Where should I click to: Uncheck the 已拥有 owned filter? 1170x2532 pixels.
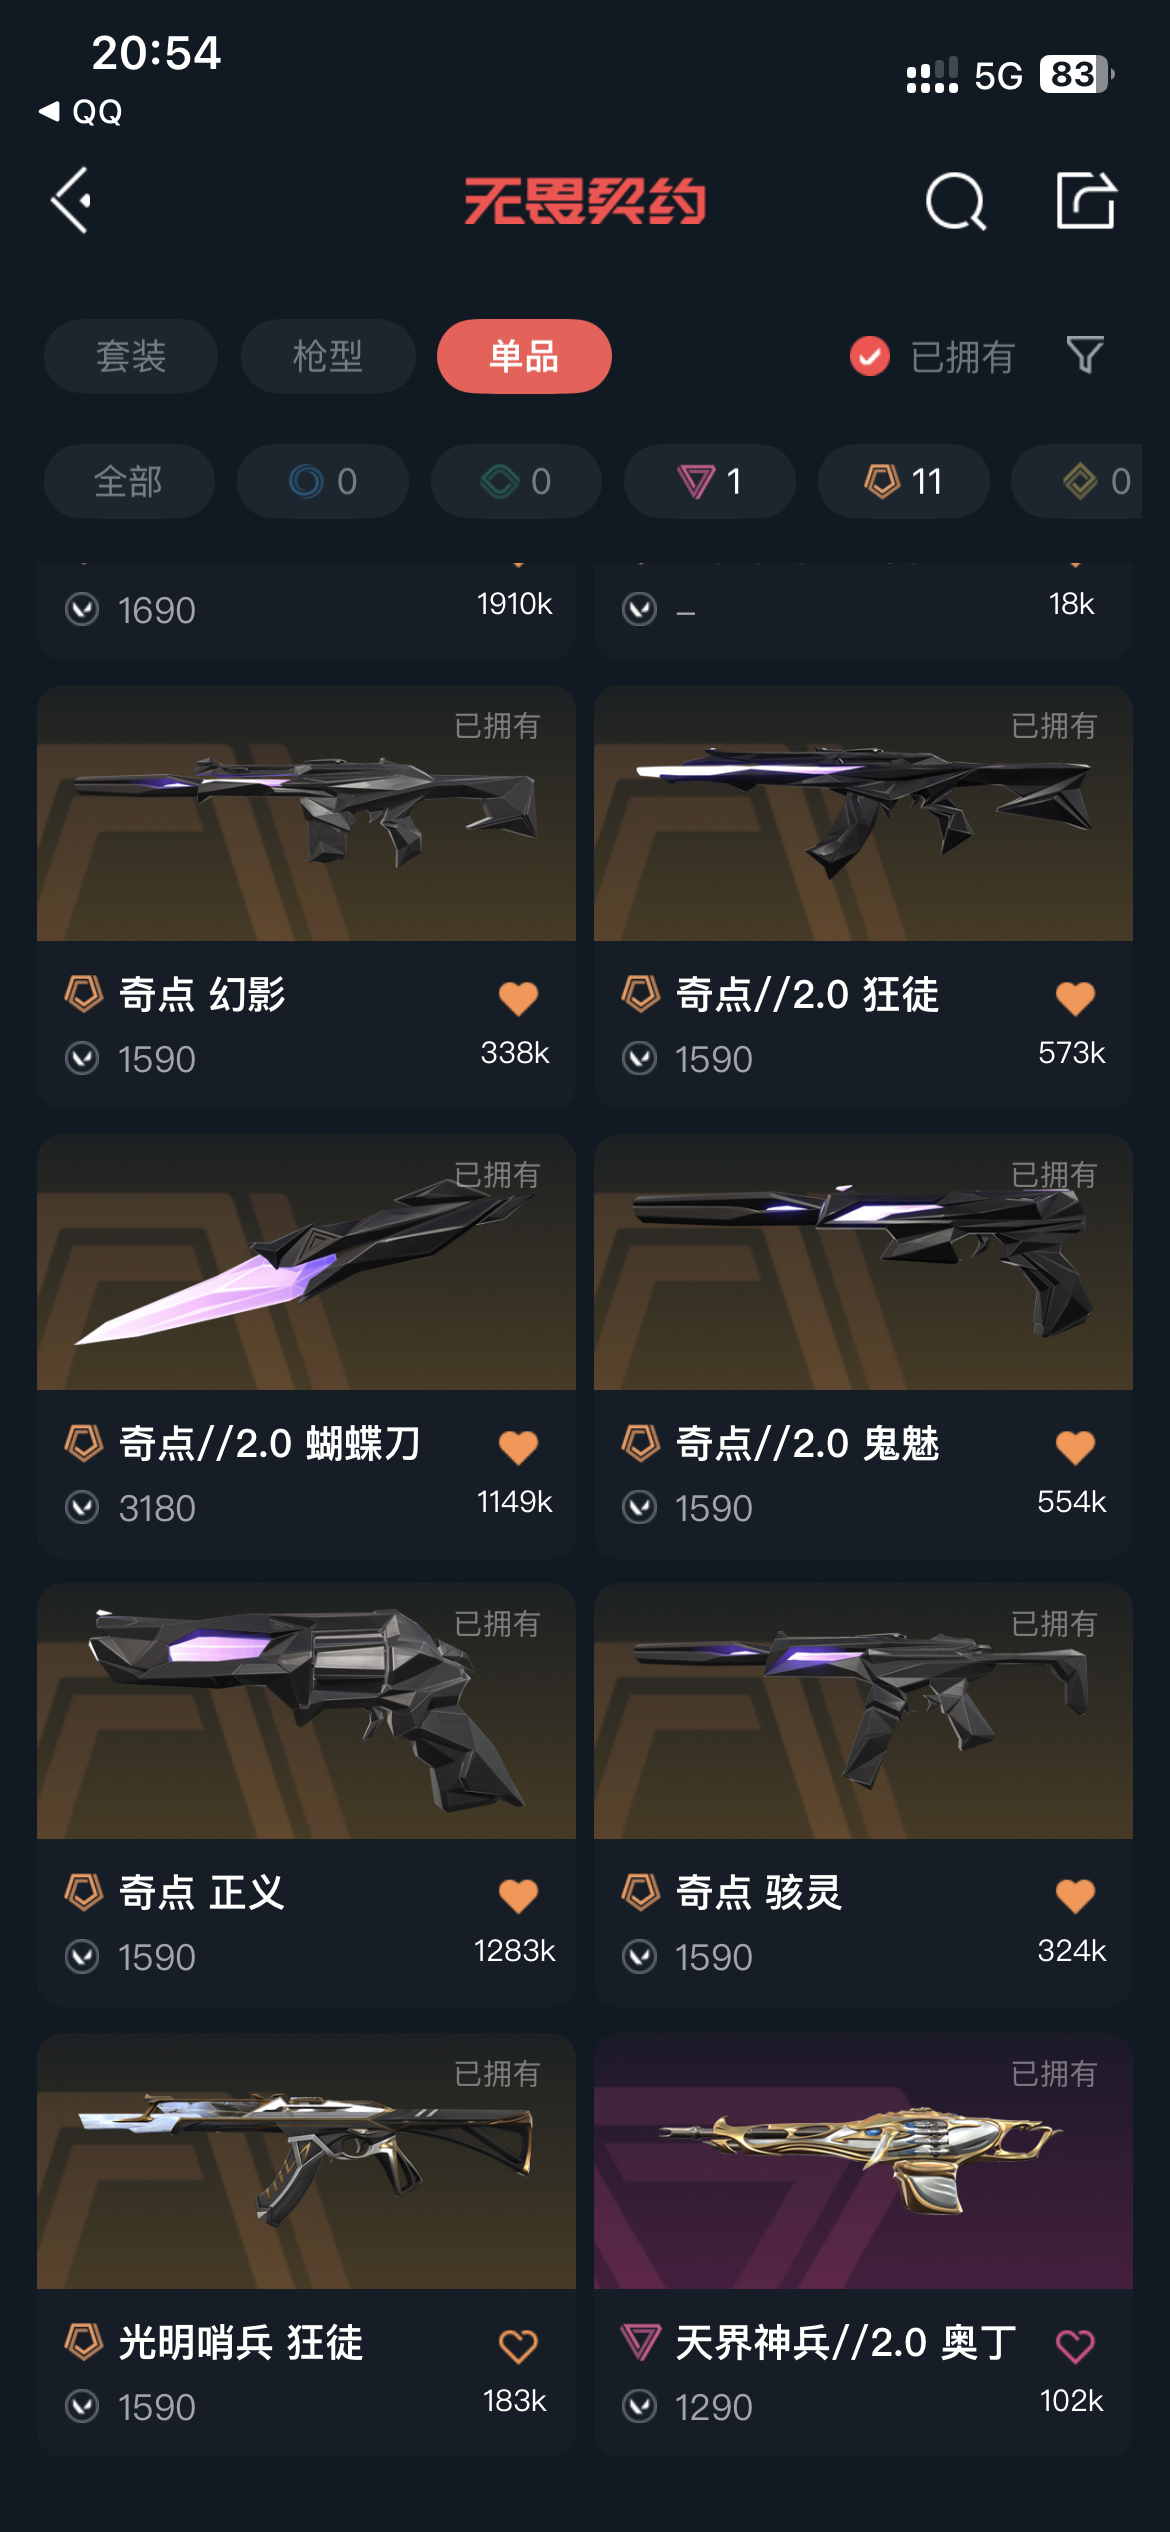click(932, 356)
